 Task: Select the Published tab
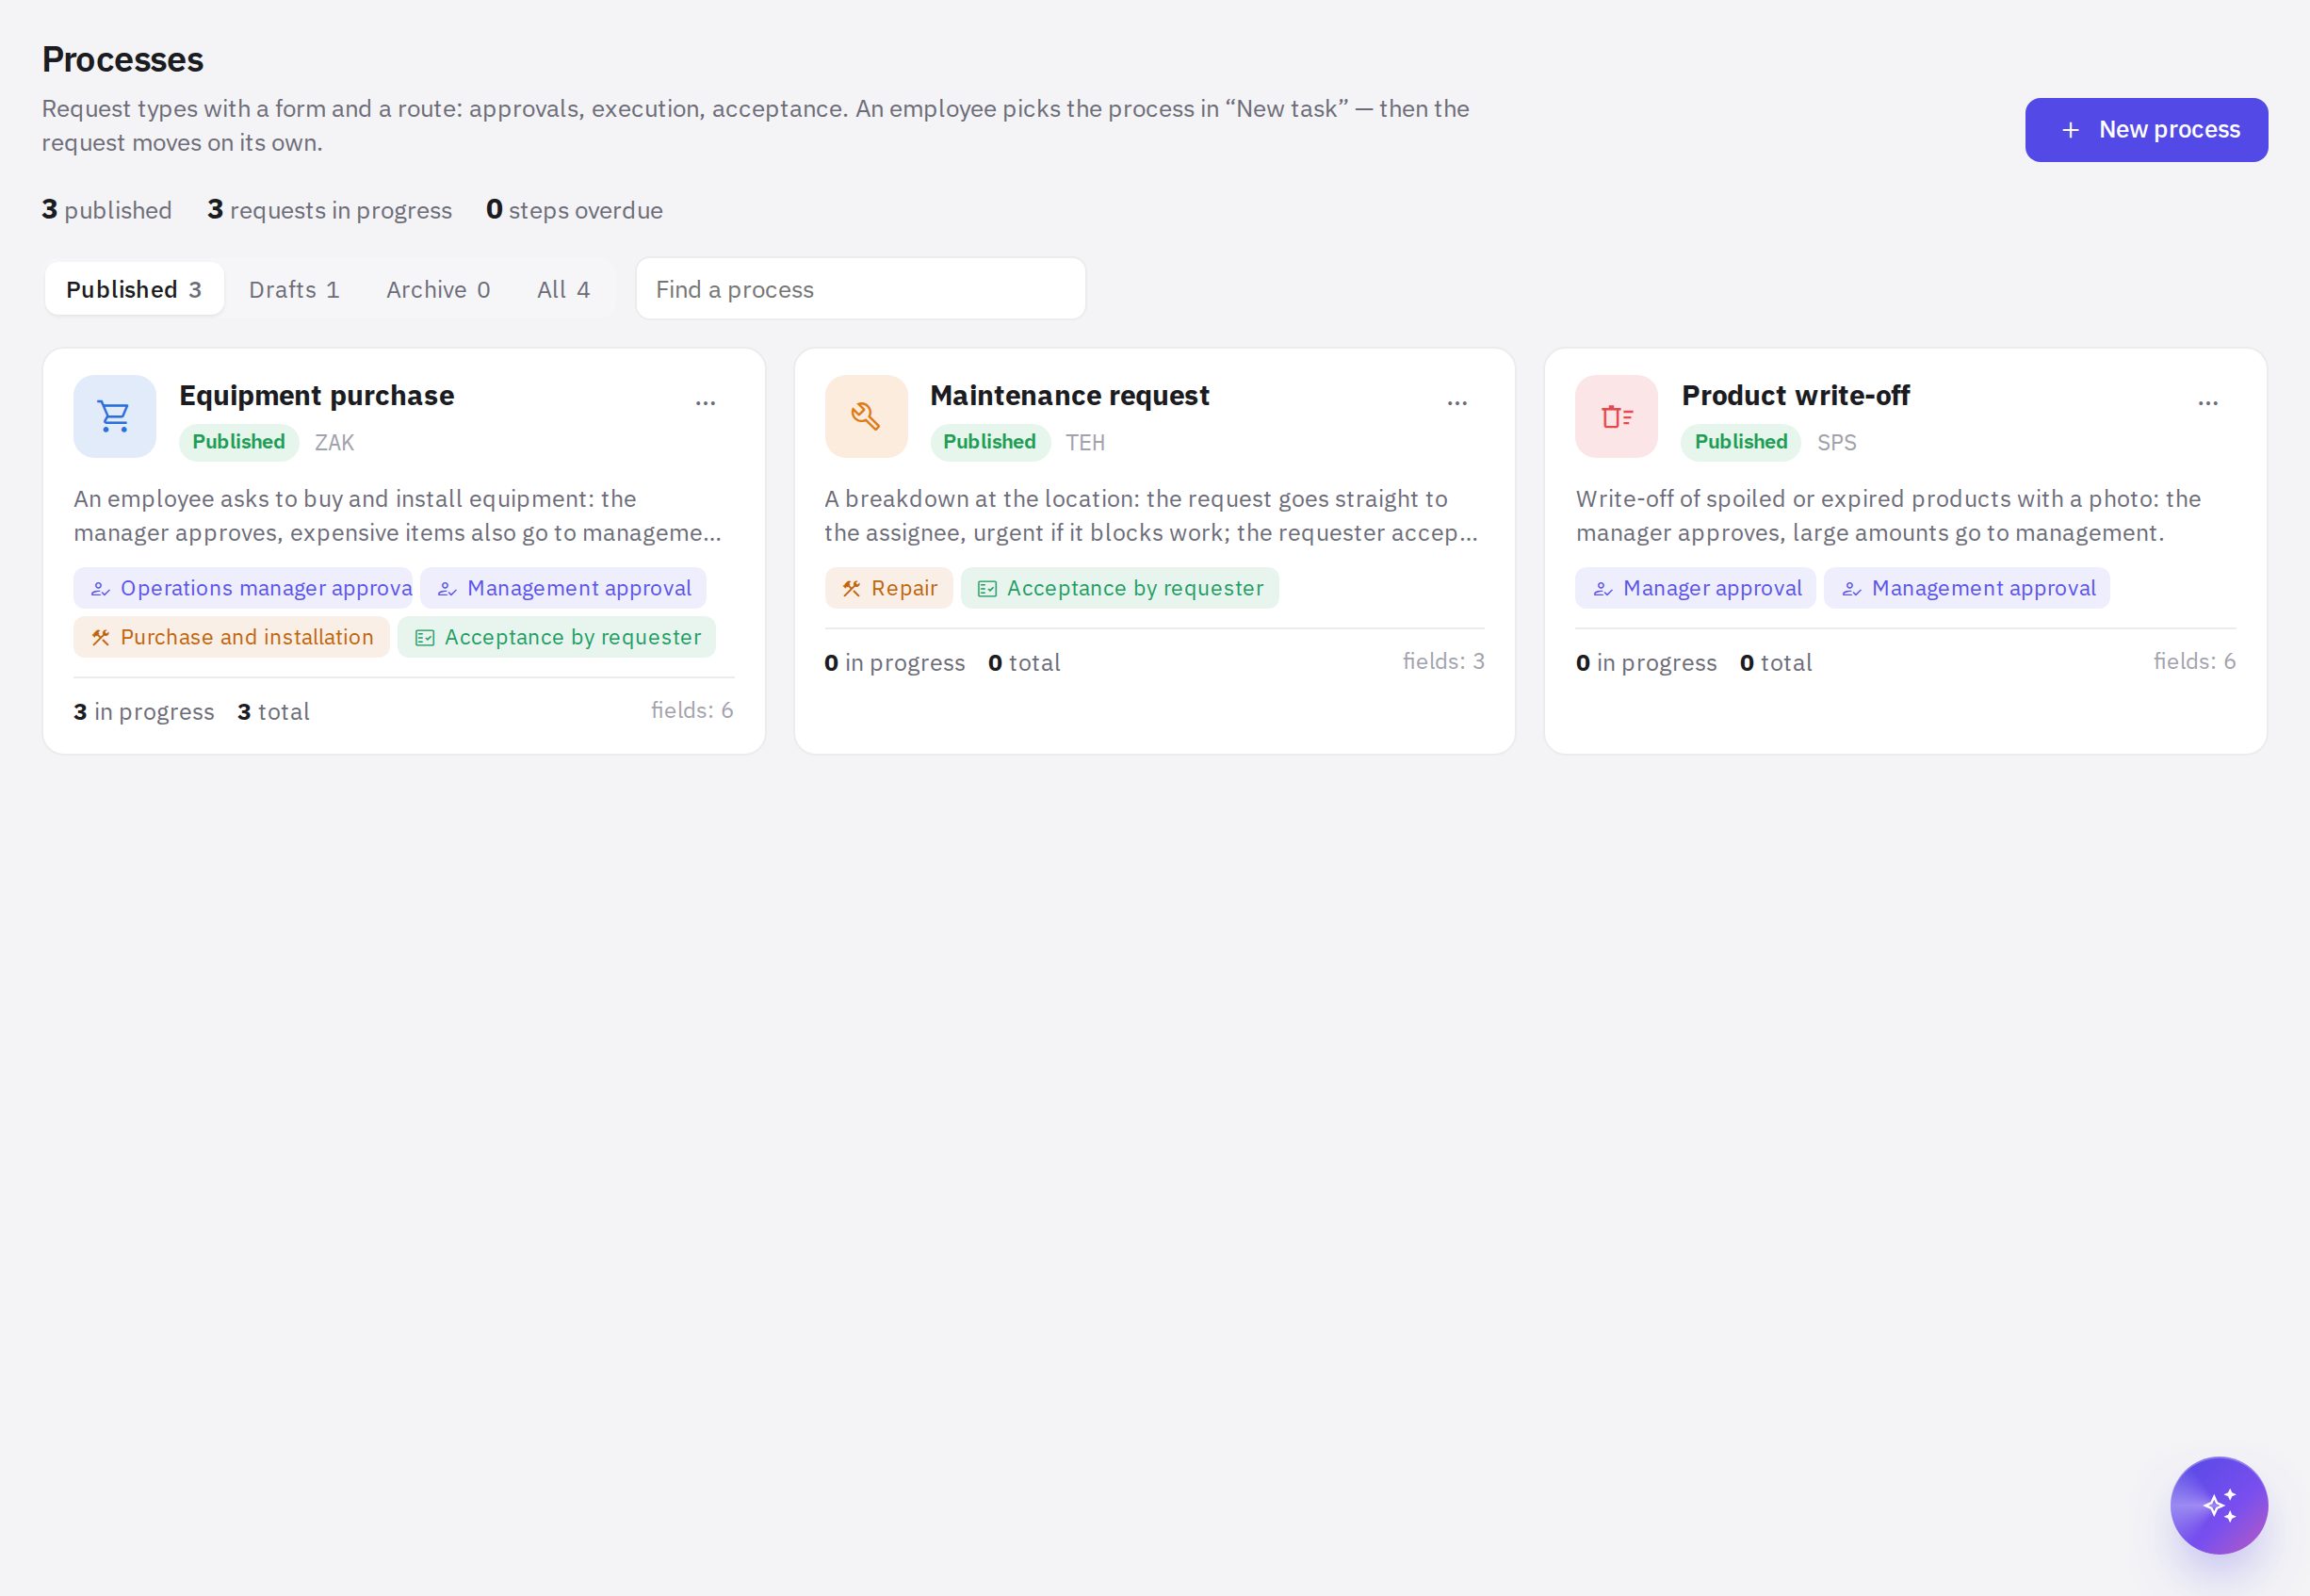click(134, 290)
